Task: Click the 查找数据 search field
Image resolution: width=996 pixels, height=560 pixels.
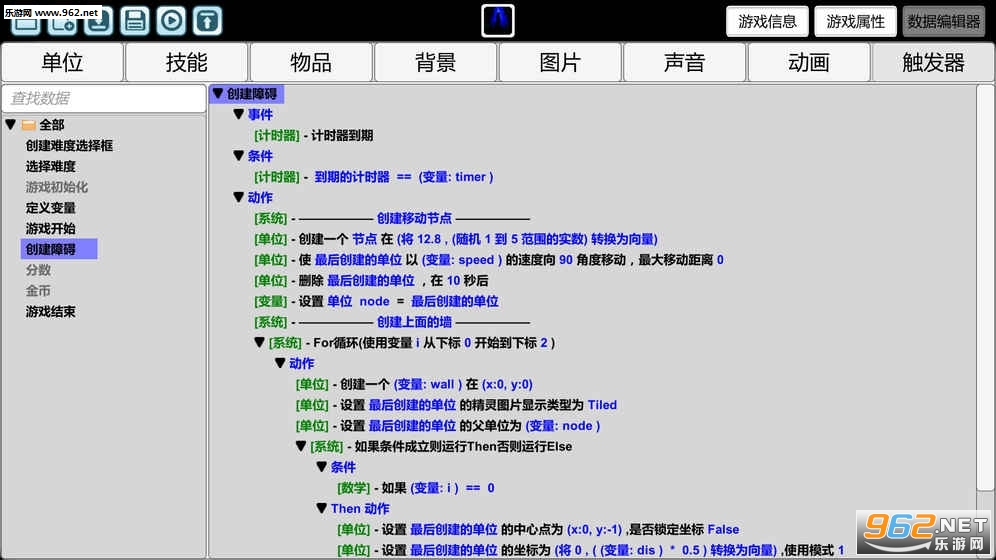Action: 103,98
